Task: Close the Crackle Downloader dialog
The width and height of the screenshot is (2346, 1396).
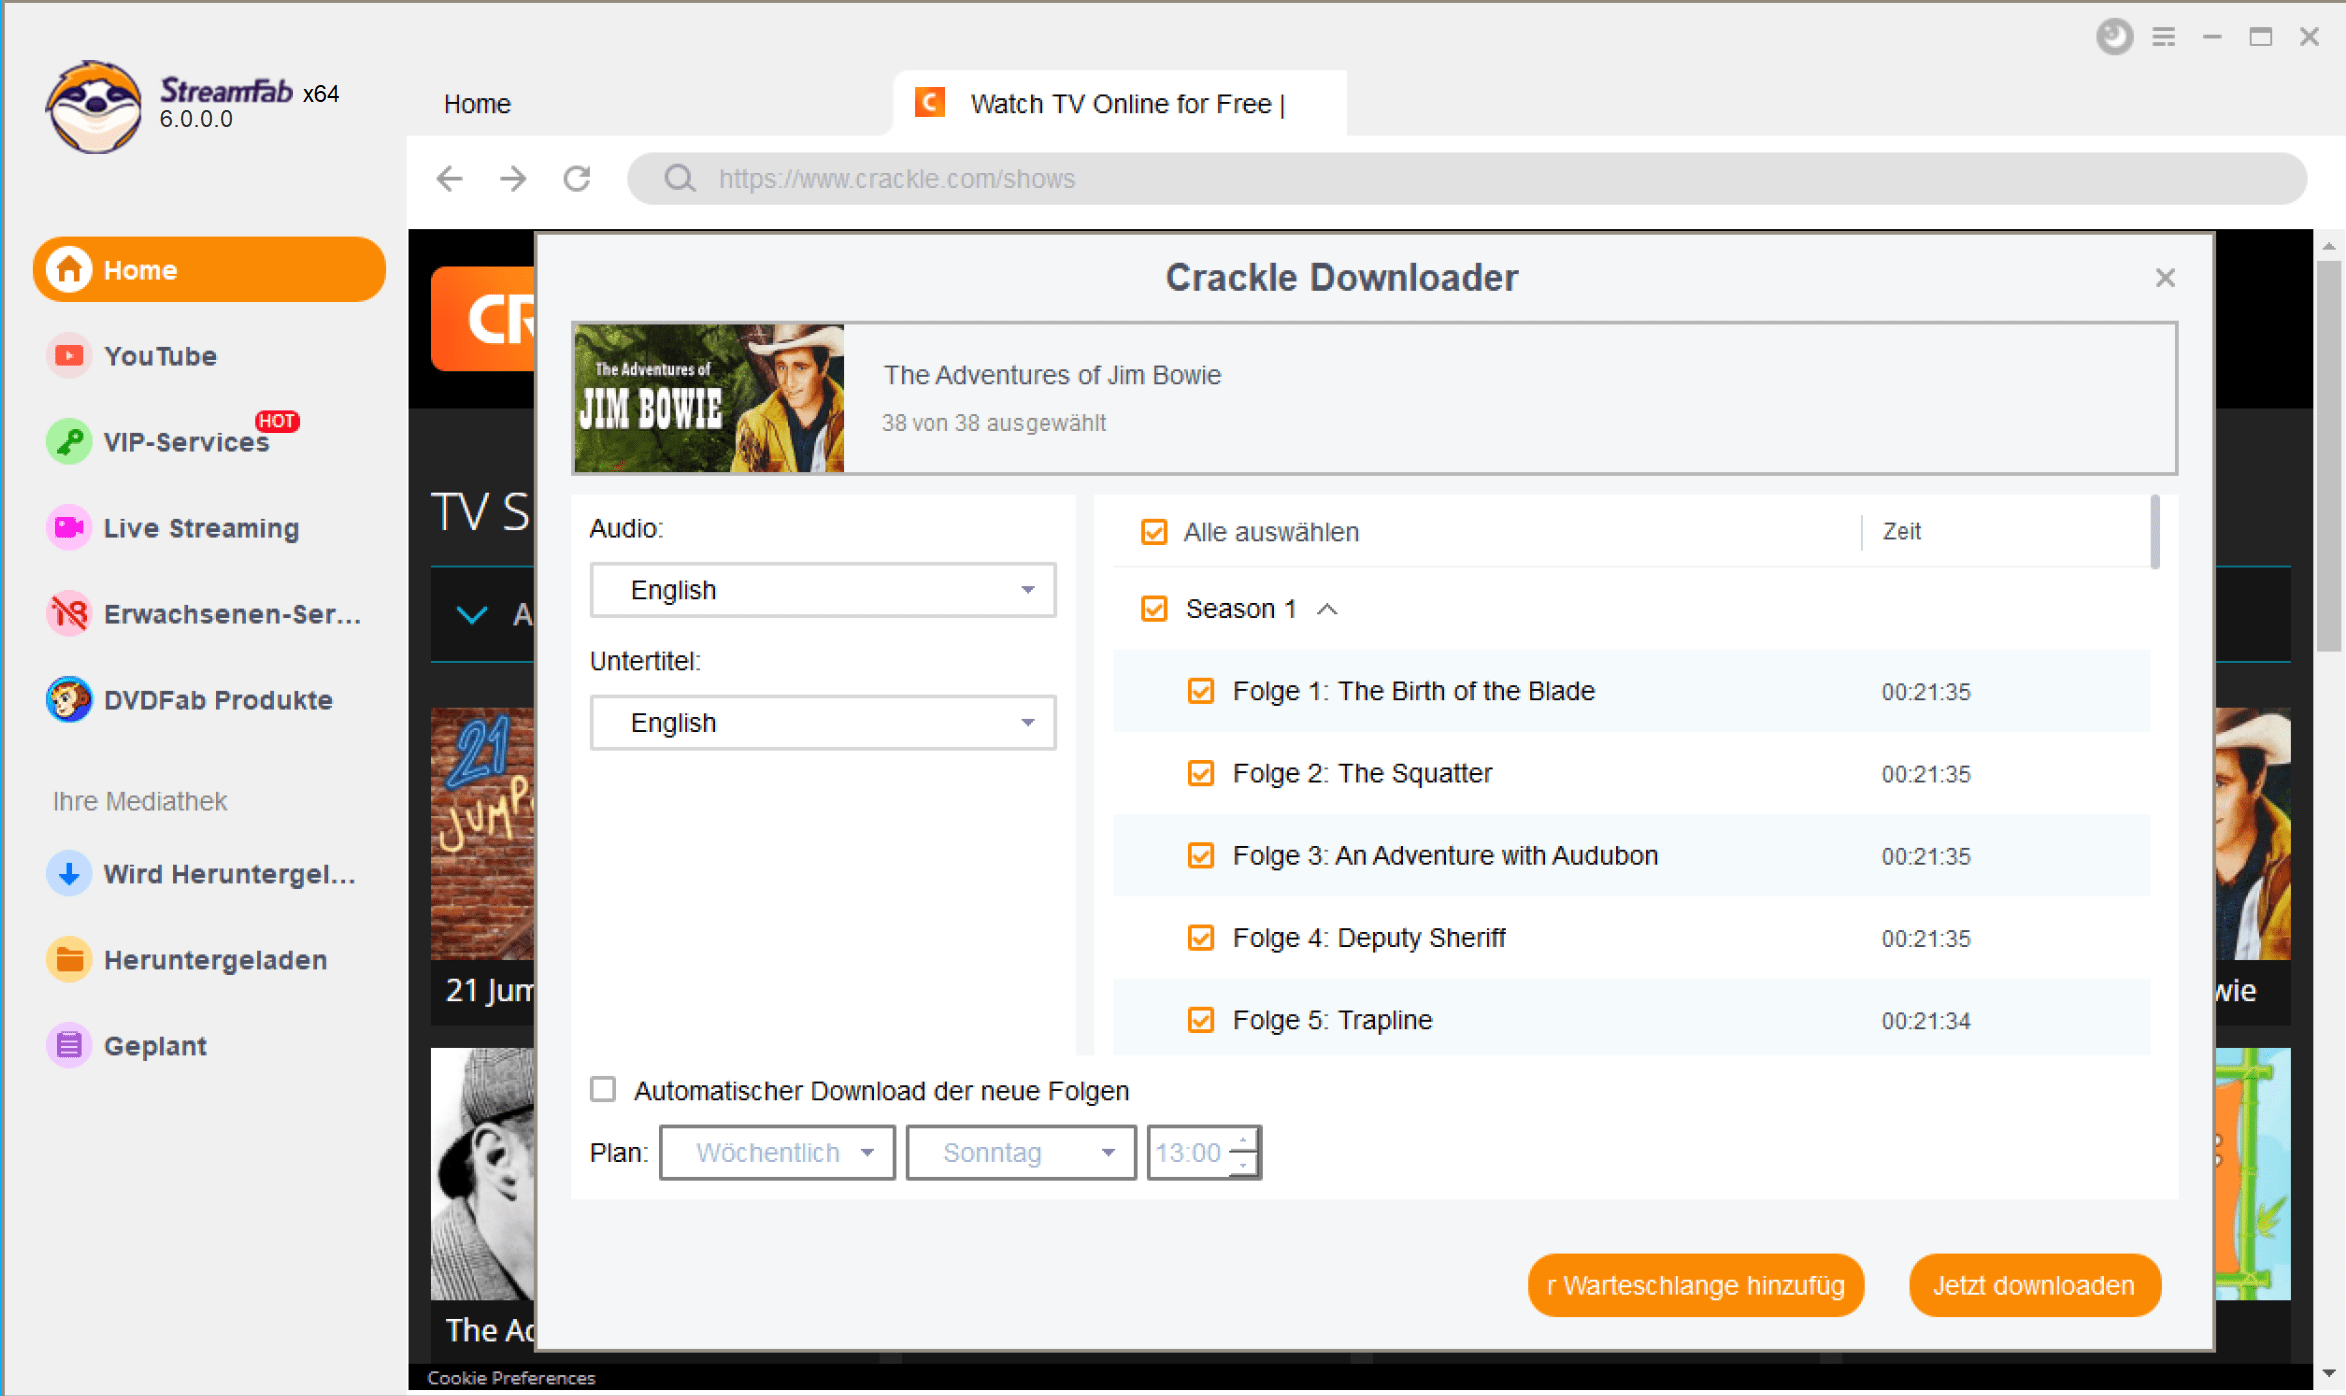Action: click(x=2165, y=277)
